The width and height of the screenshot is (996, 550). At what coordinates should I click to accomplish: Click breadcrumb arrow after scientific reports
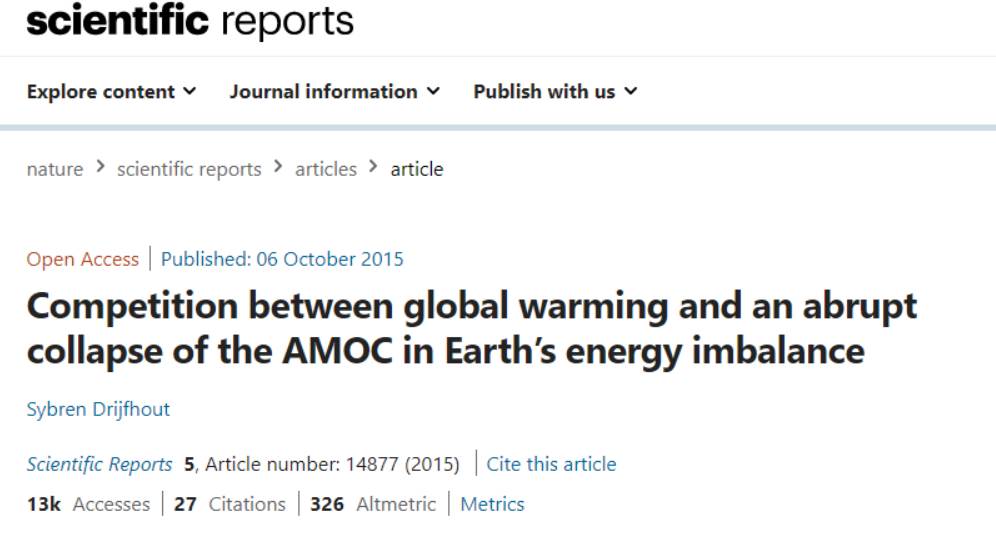(278, 167)
